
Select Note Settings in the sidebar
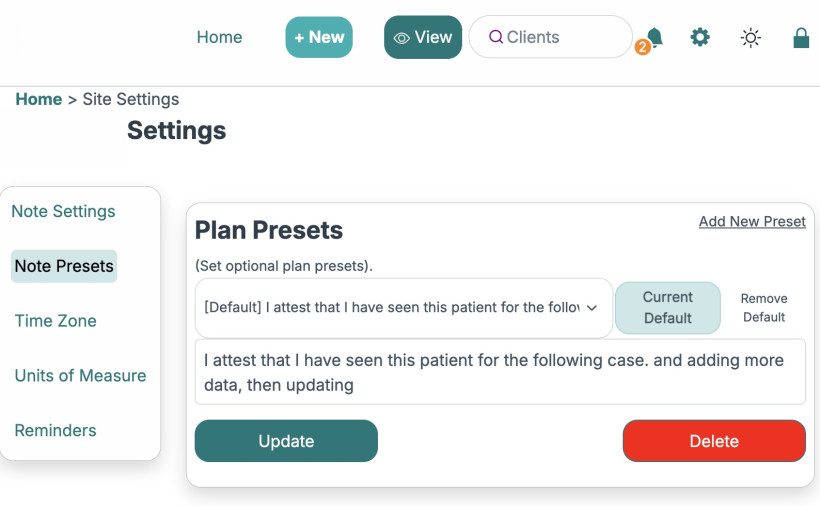coord(63,211)
